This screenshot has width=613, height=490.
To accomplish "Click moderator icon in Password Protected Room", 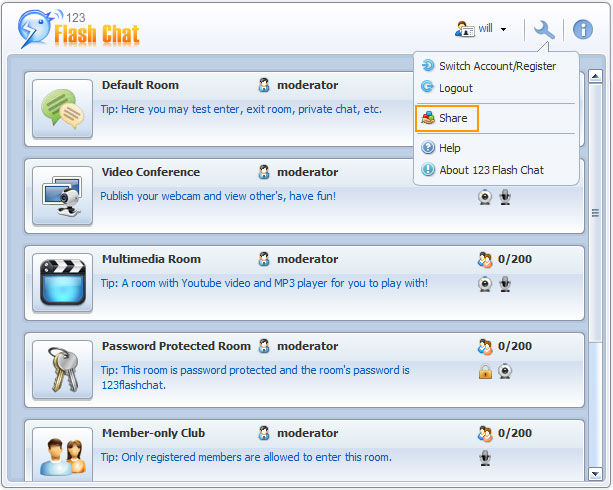I will click(264, 346).
